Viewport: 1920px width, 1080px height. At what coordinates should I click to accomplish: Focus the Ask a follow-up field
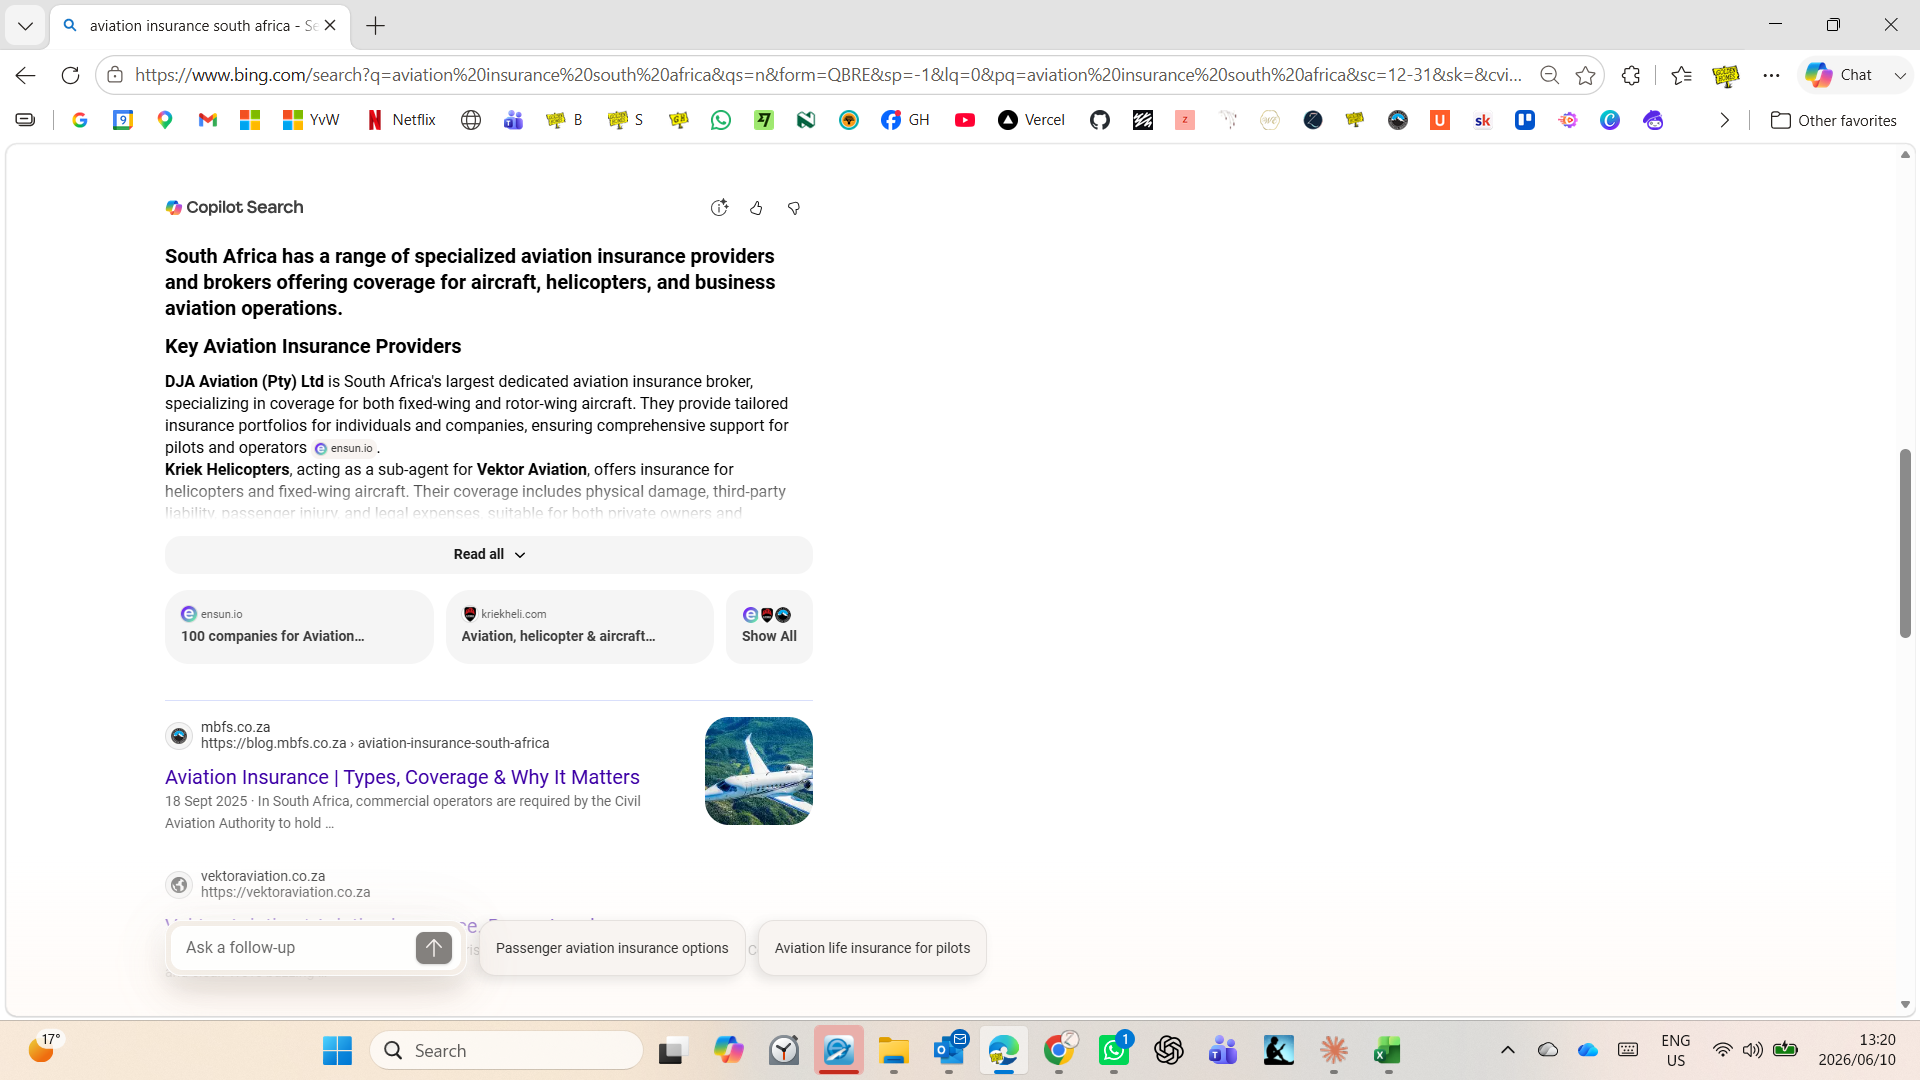coord(295,947)
